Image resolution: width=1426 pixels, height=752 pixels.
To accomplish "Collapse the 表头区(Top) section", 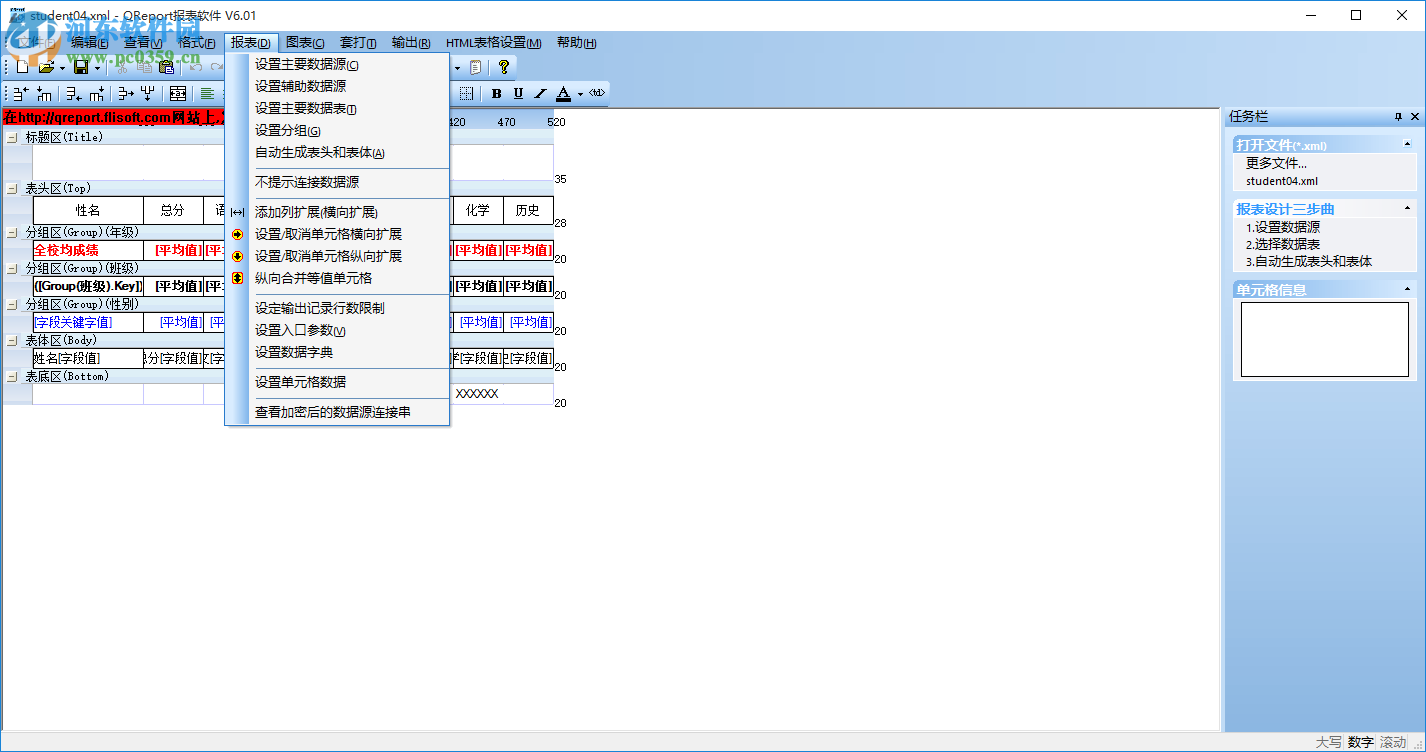I will (x=12, y=188).
